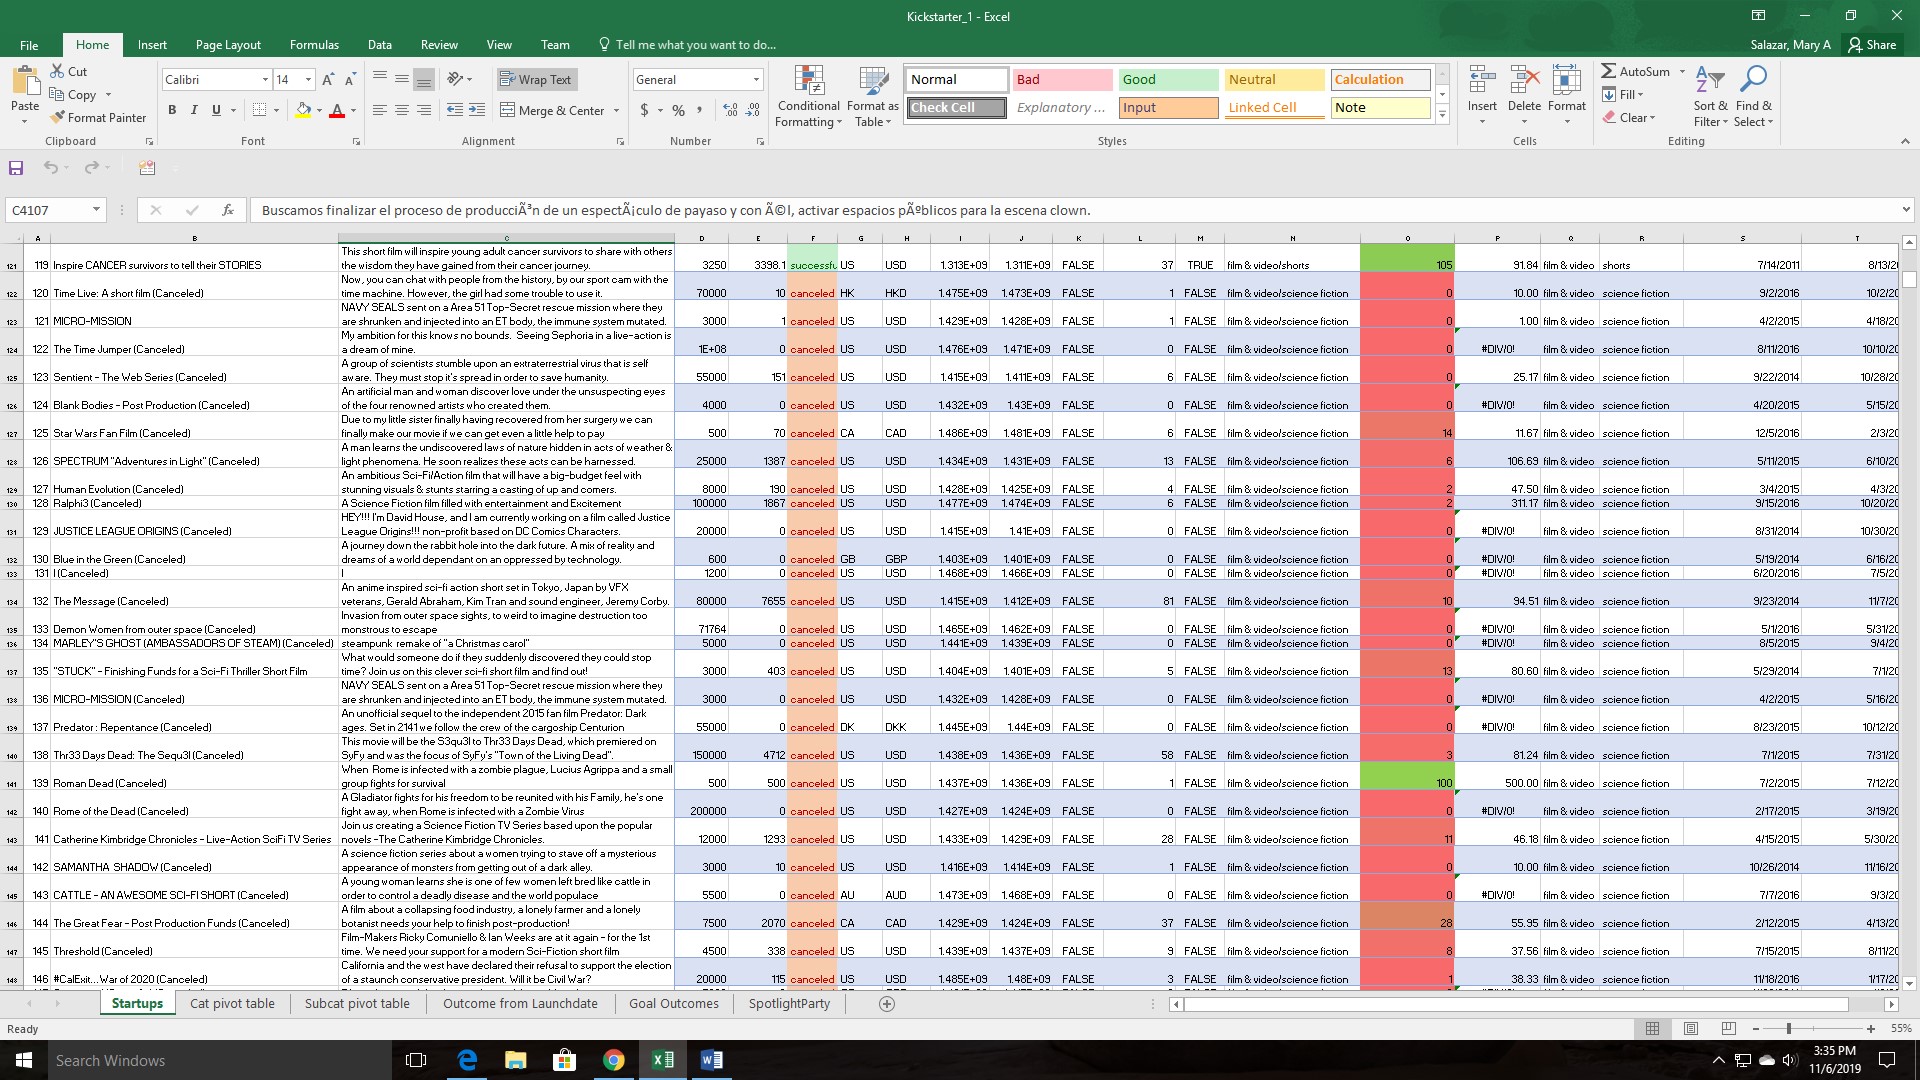Screen dimensions: 1920x1080
Task: Open the General number format dropdown
Action: [756, 79]
